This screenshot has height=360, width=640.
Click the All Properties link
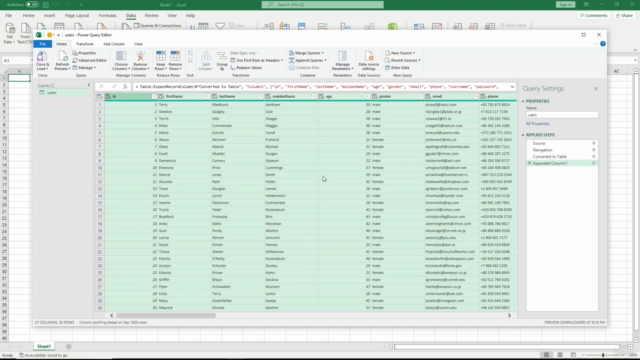pyautogui.click(x=538, y=124)
